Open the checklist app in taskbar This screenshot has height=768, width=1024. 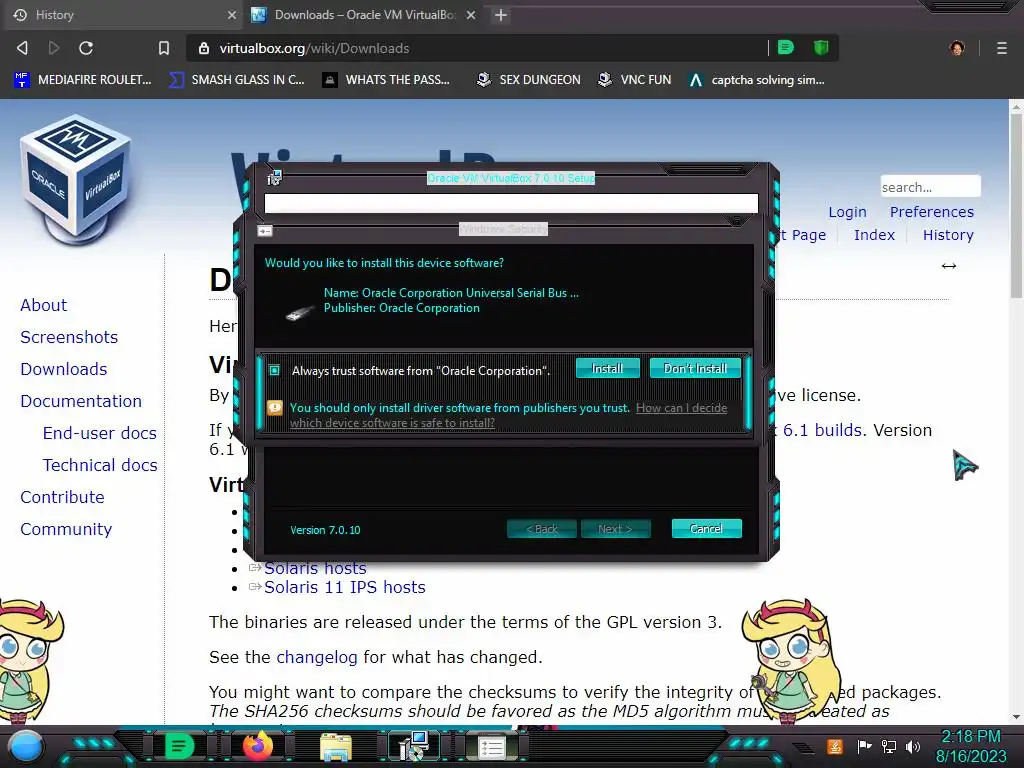[x=492, y=747]
